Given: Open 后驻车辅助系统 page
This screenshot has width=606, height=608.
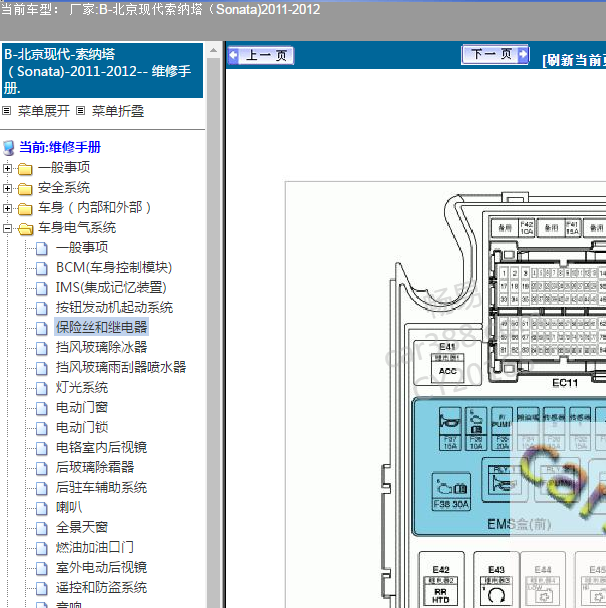Looking at the screenshot, I should click(x=101, y=487).
